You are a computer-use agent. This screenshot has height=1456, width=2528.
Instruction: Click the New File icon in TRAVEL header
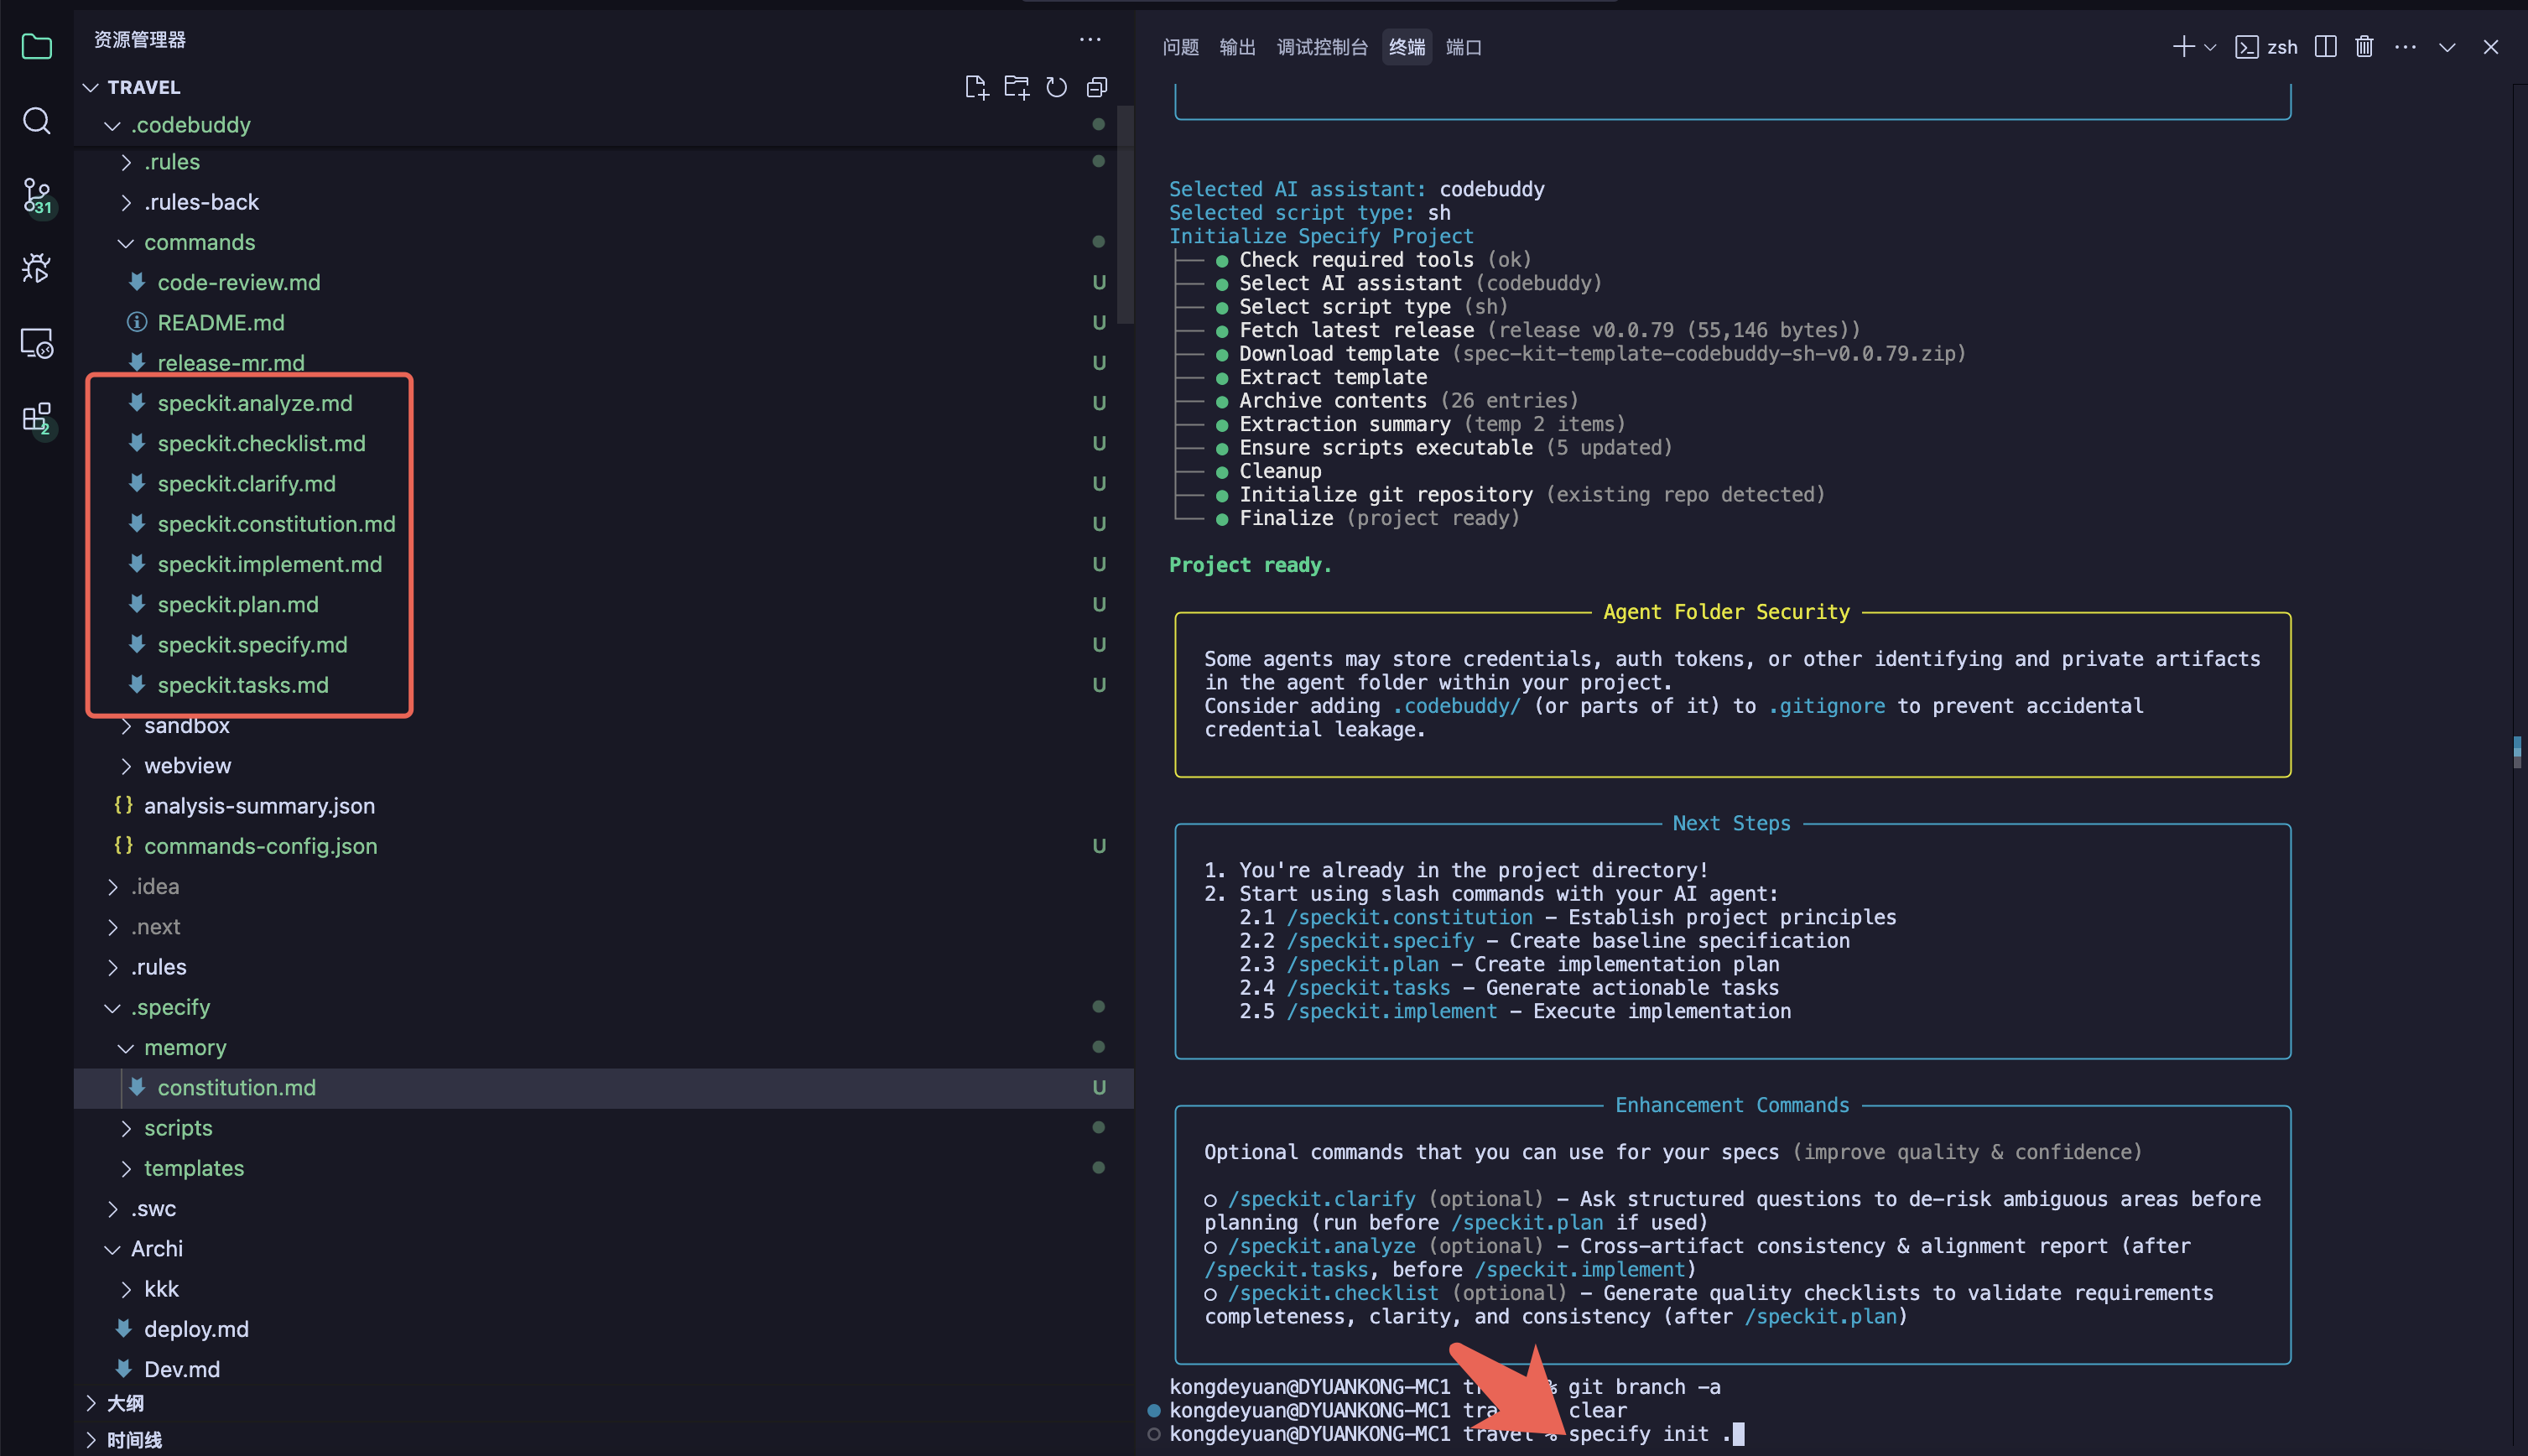pos(976,88)
